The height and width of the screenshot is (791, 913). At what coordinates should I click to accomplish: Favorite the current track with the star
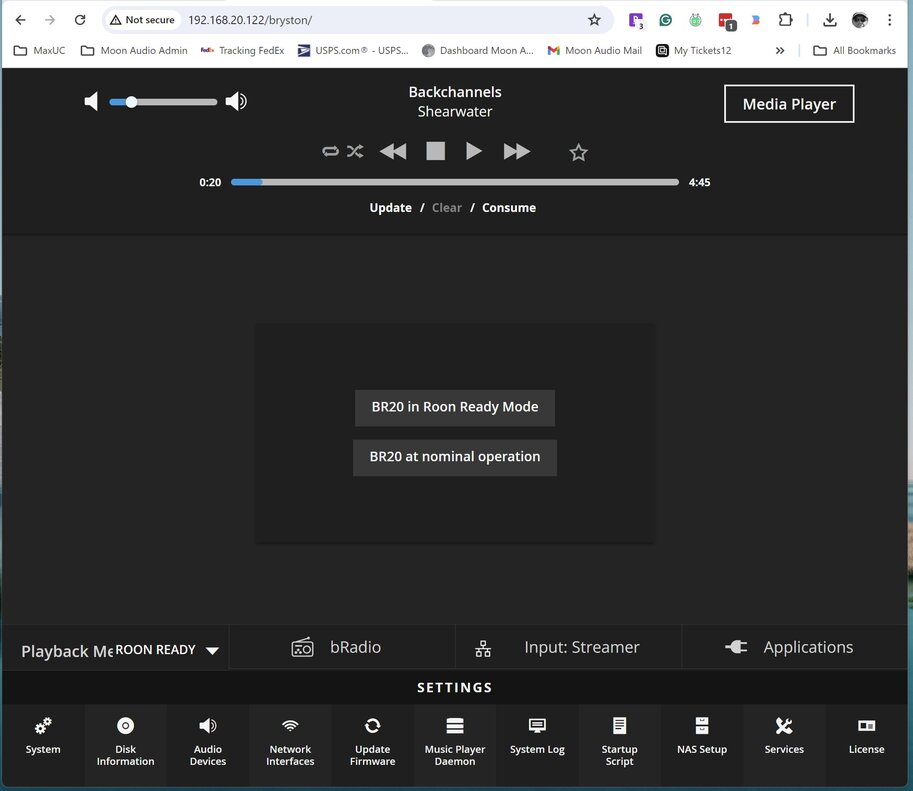[x=578, y=153]
